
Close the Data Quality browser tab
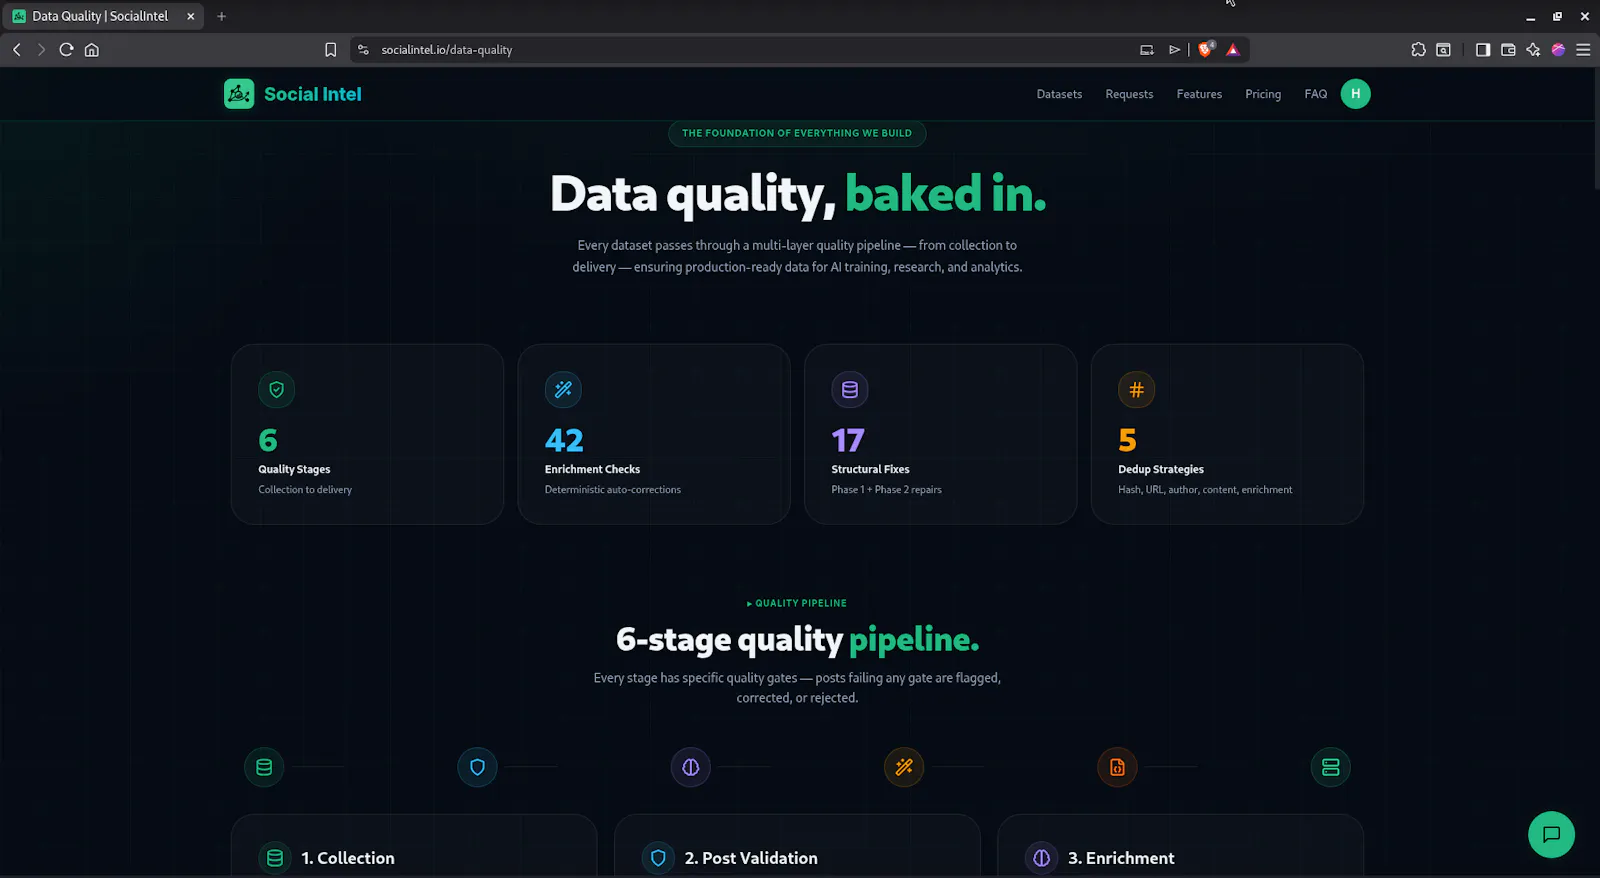tap(190, 16)
